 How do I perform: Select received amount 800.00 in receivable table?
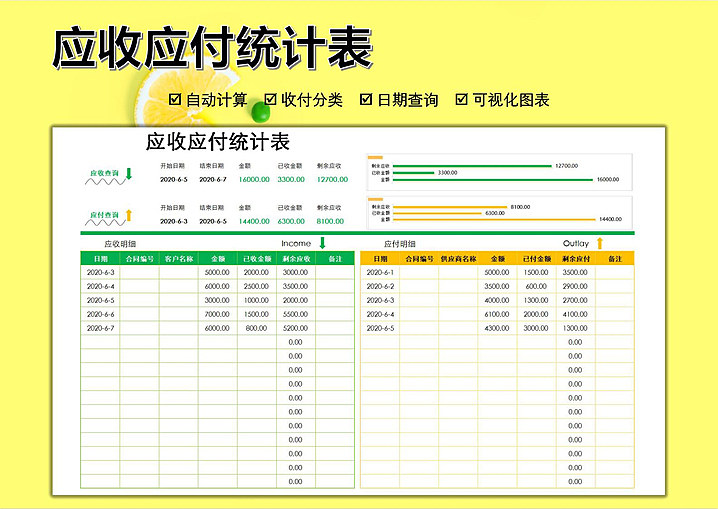[256, 328]
